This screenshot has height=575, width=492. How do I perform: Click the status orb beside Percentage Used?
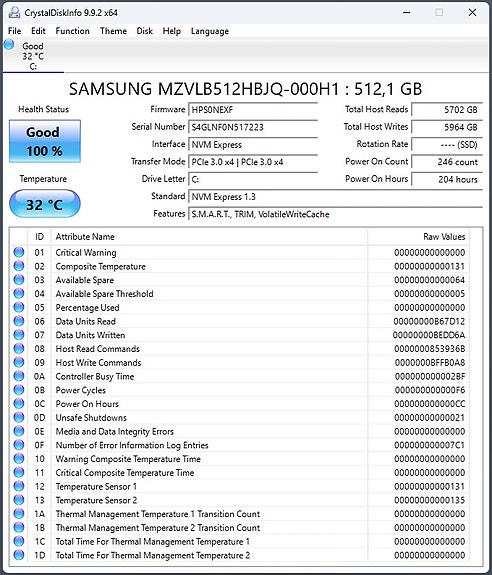[19, 307]
